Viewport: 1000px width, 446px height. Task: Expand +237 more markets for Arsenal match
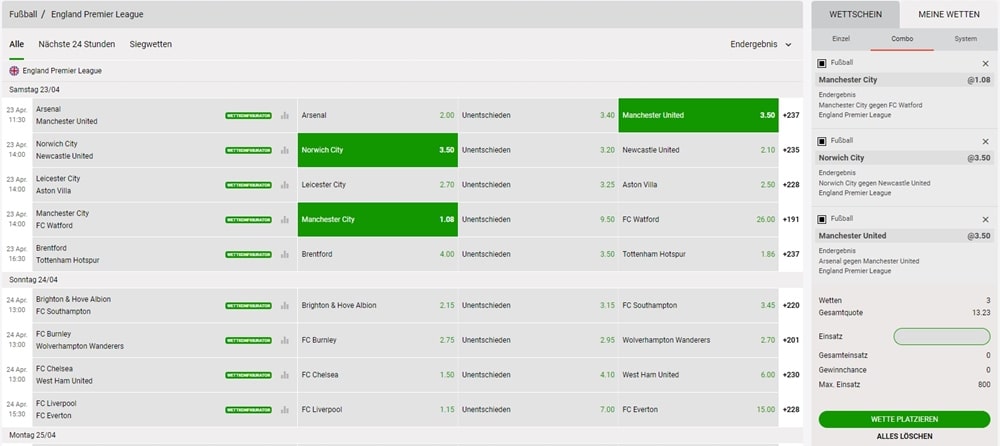point(791,115)
